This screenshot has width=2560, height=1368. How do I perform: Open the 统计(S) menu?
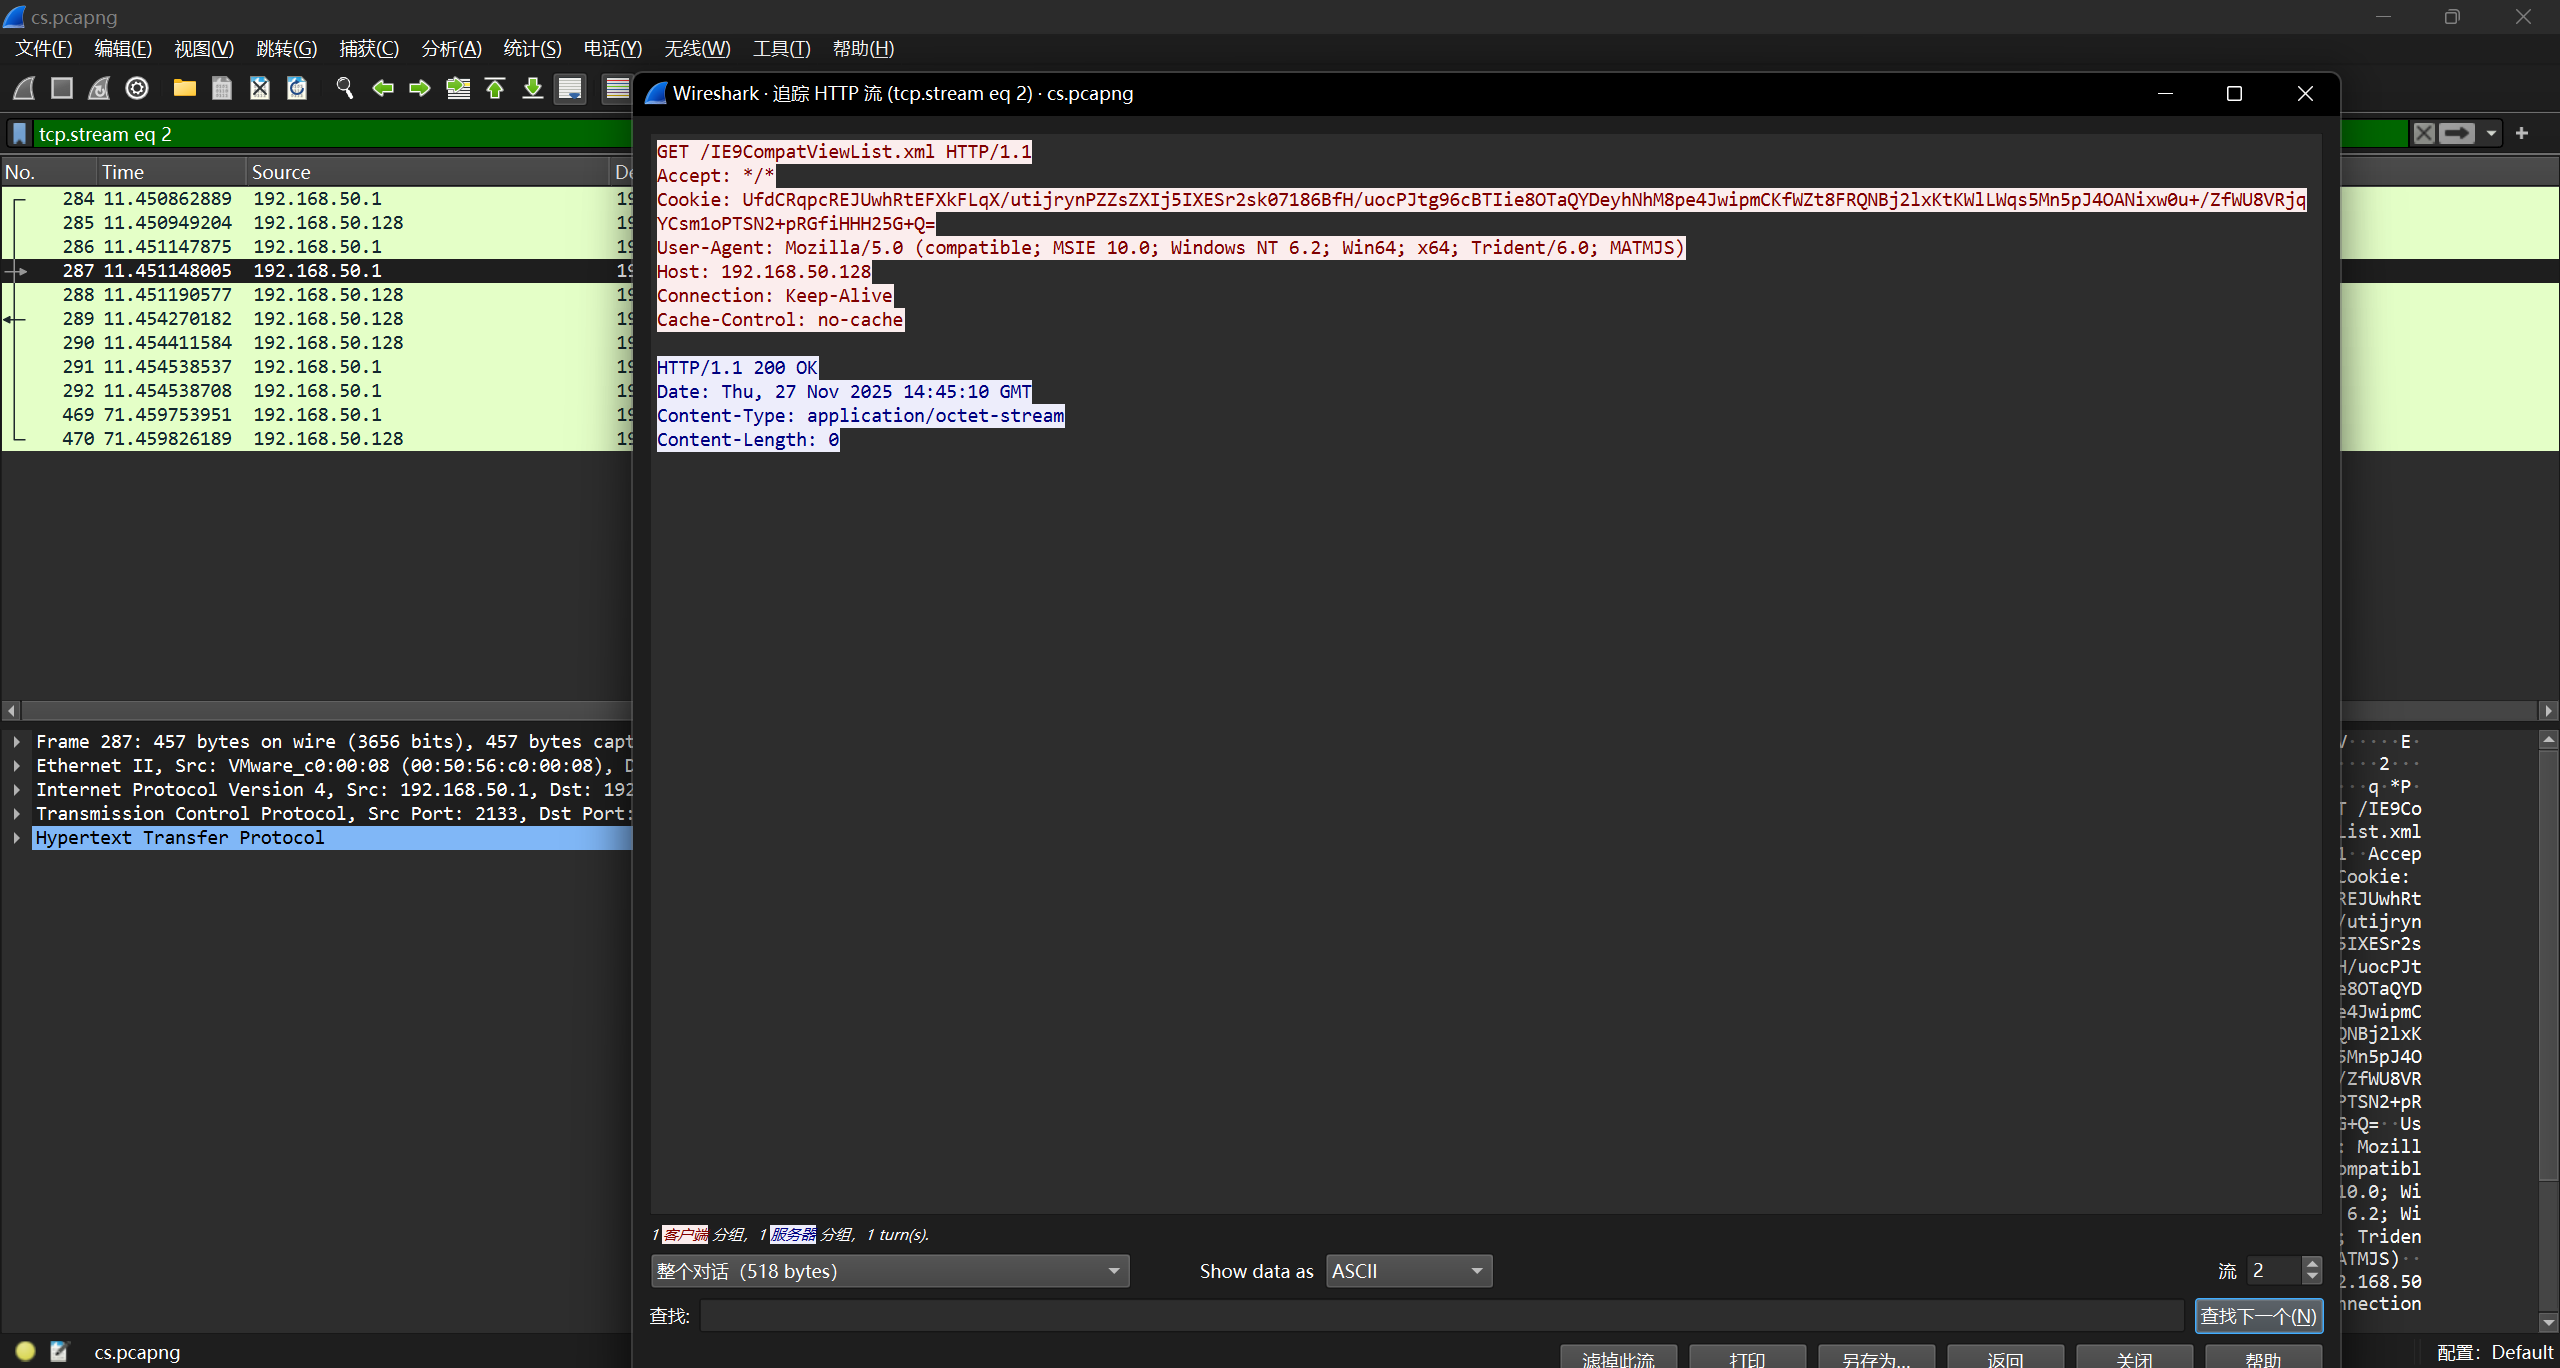532,49
